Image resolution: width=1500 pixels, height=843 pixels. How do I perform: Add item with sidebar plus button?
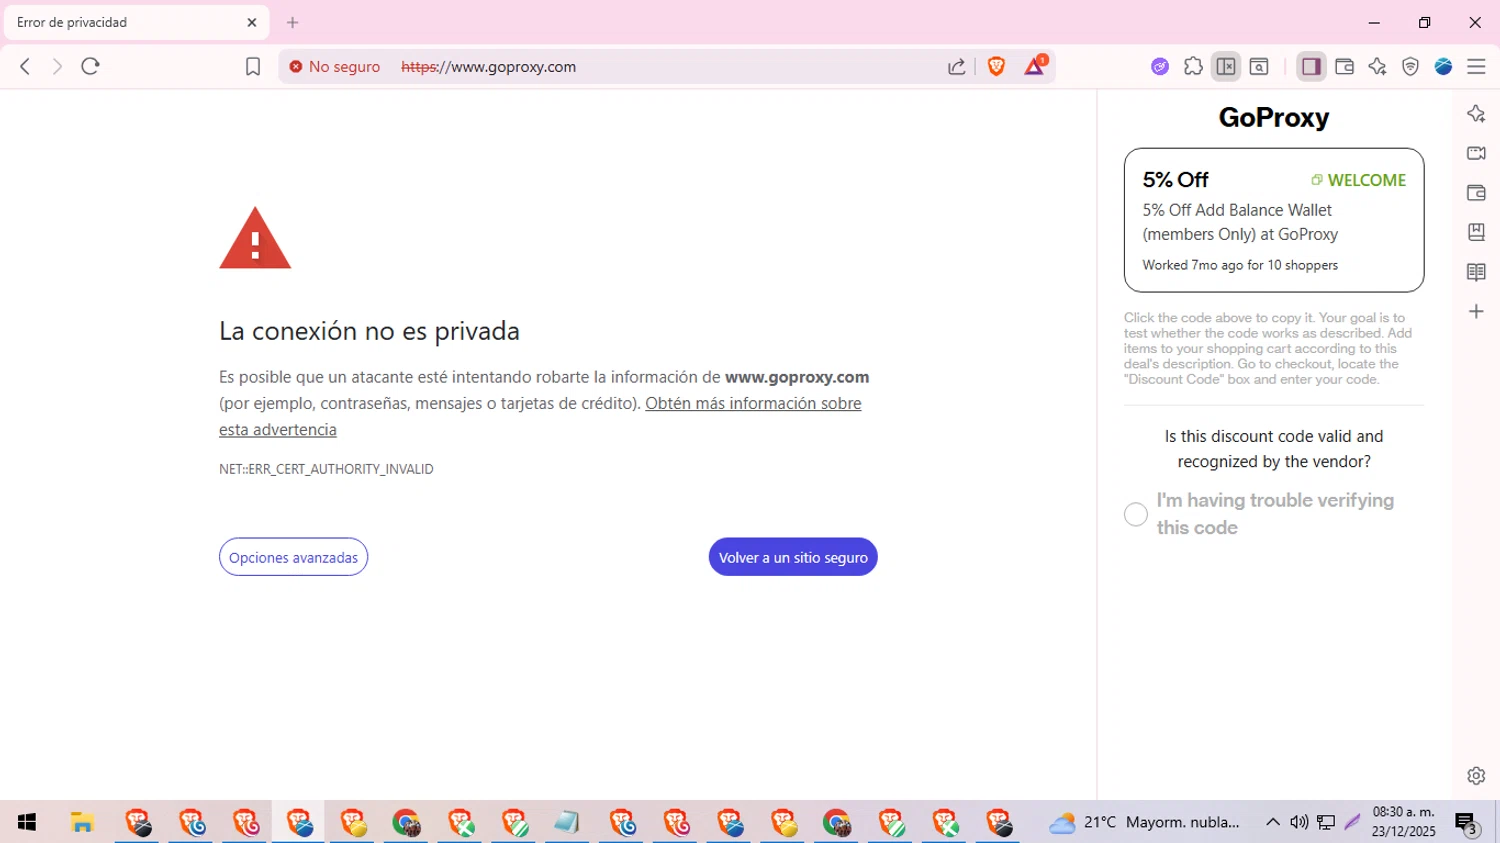1476,312
